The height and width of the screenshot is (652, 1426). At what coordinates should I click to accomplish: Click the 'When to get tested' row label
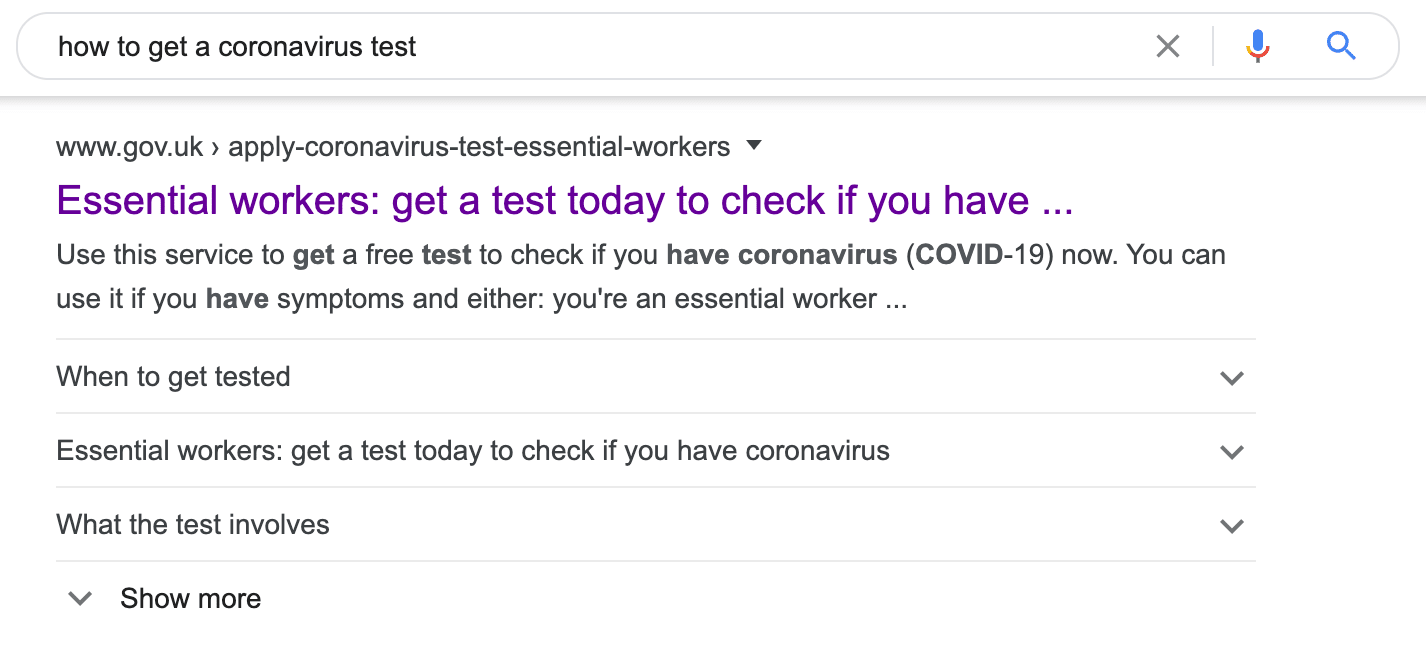173,377
